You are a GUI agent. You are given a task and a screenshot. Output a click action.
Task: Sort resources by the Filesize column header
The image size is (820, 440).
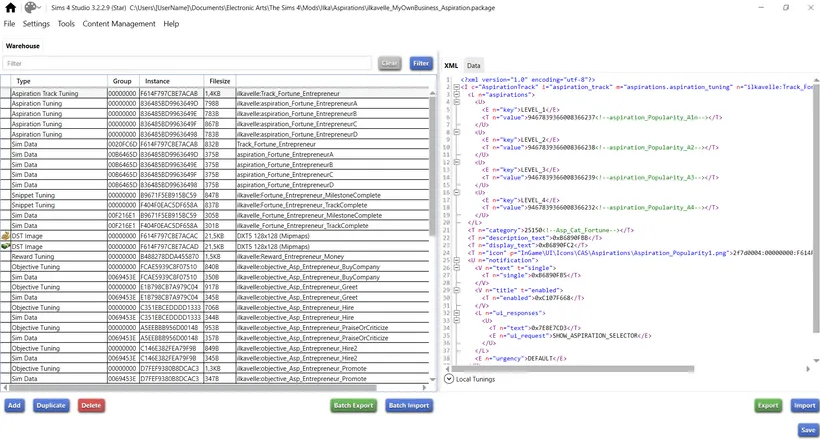219,81
